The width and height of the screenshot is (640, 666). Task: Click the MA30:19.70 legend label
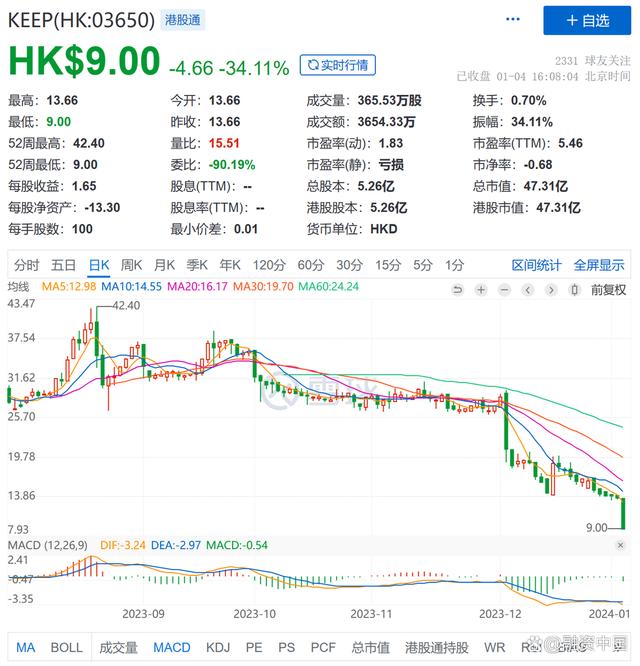[263, 287]
